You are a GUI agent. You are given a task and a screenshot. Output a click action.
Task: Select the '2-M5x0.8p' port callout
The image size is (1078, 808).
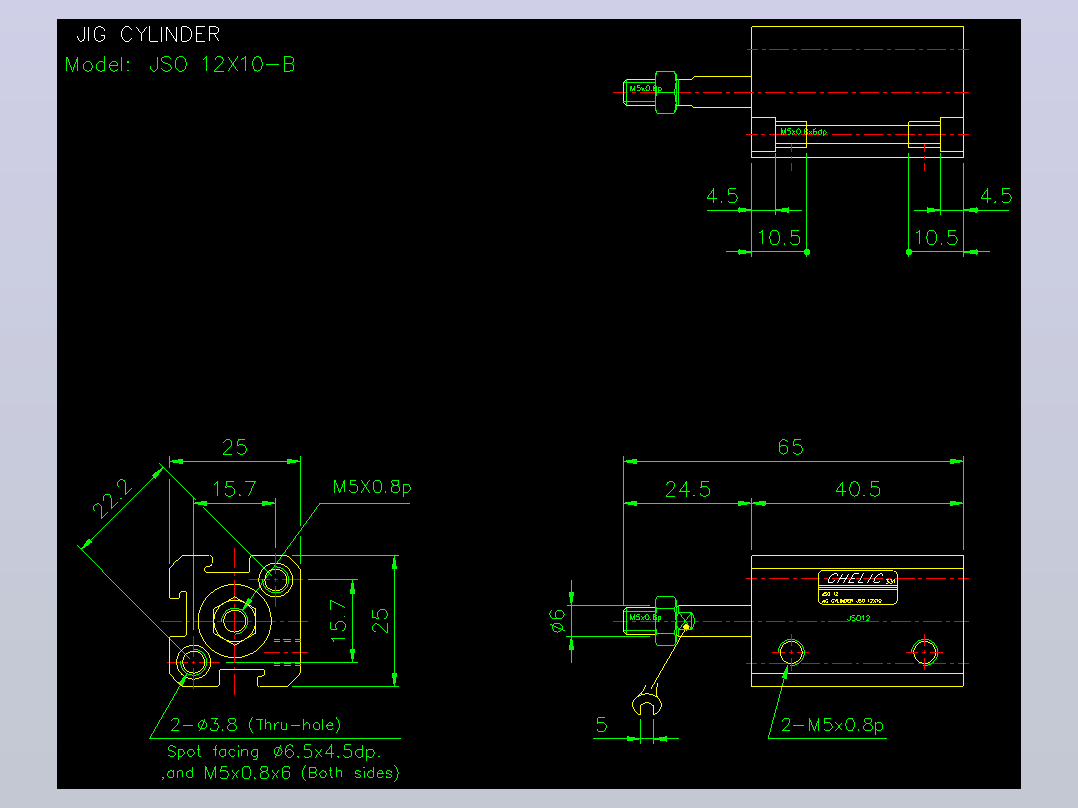point(833,725)
